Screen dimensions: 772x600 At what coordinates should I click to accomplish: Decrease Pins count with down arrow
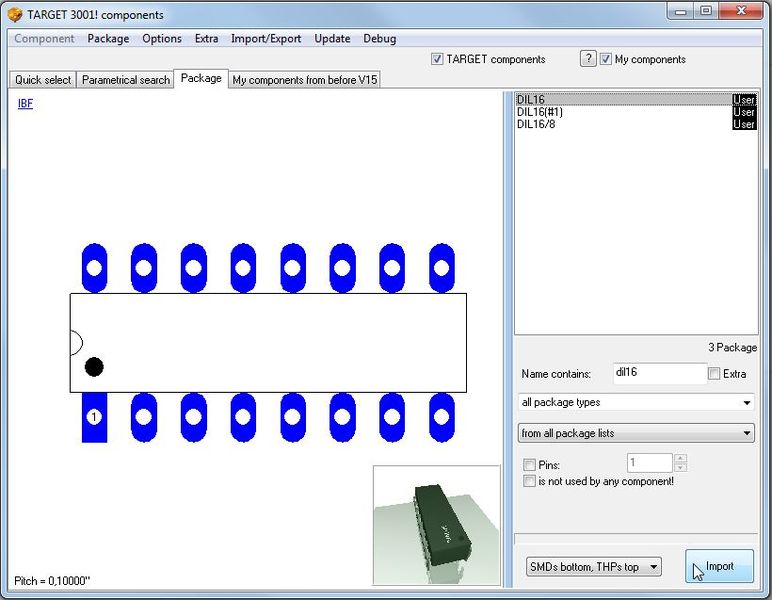680,468
